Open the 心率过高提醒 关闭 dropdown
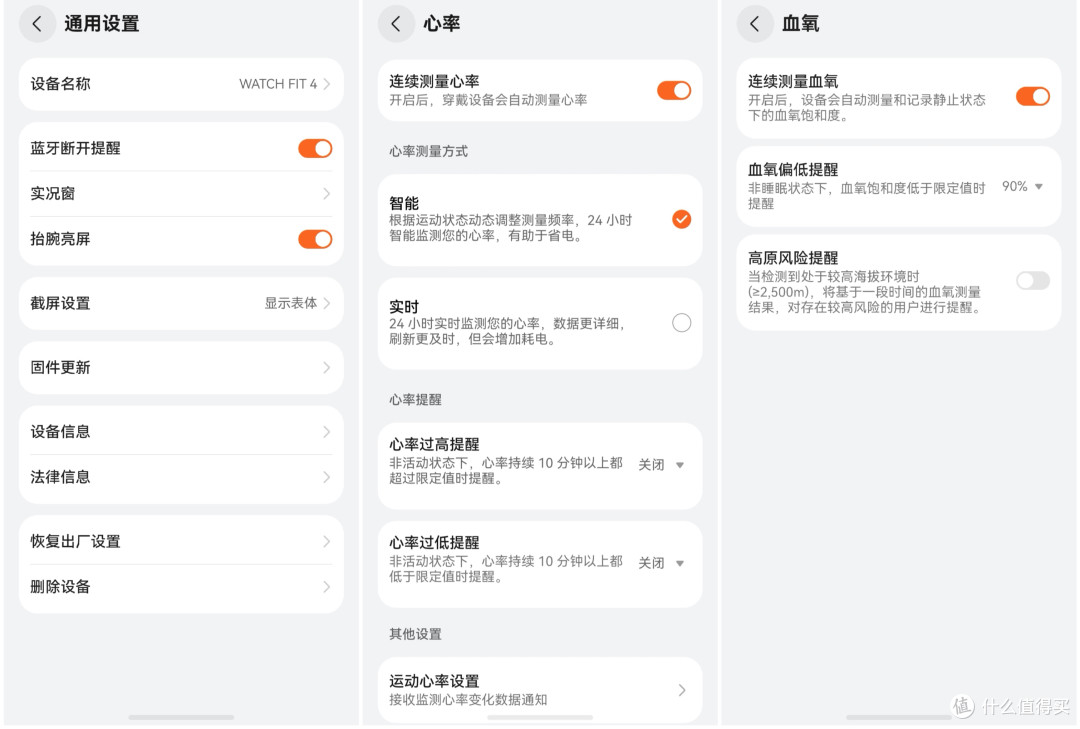The height and width of the screenshot is (729, 1080). (661, 464)
